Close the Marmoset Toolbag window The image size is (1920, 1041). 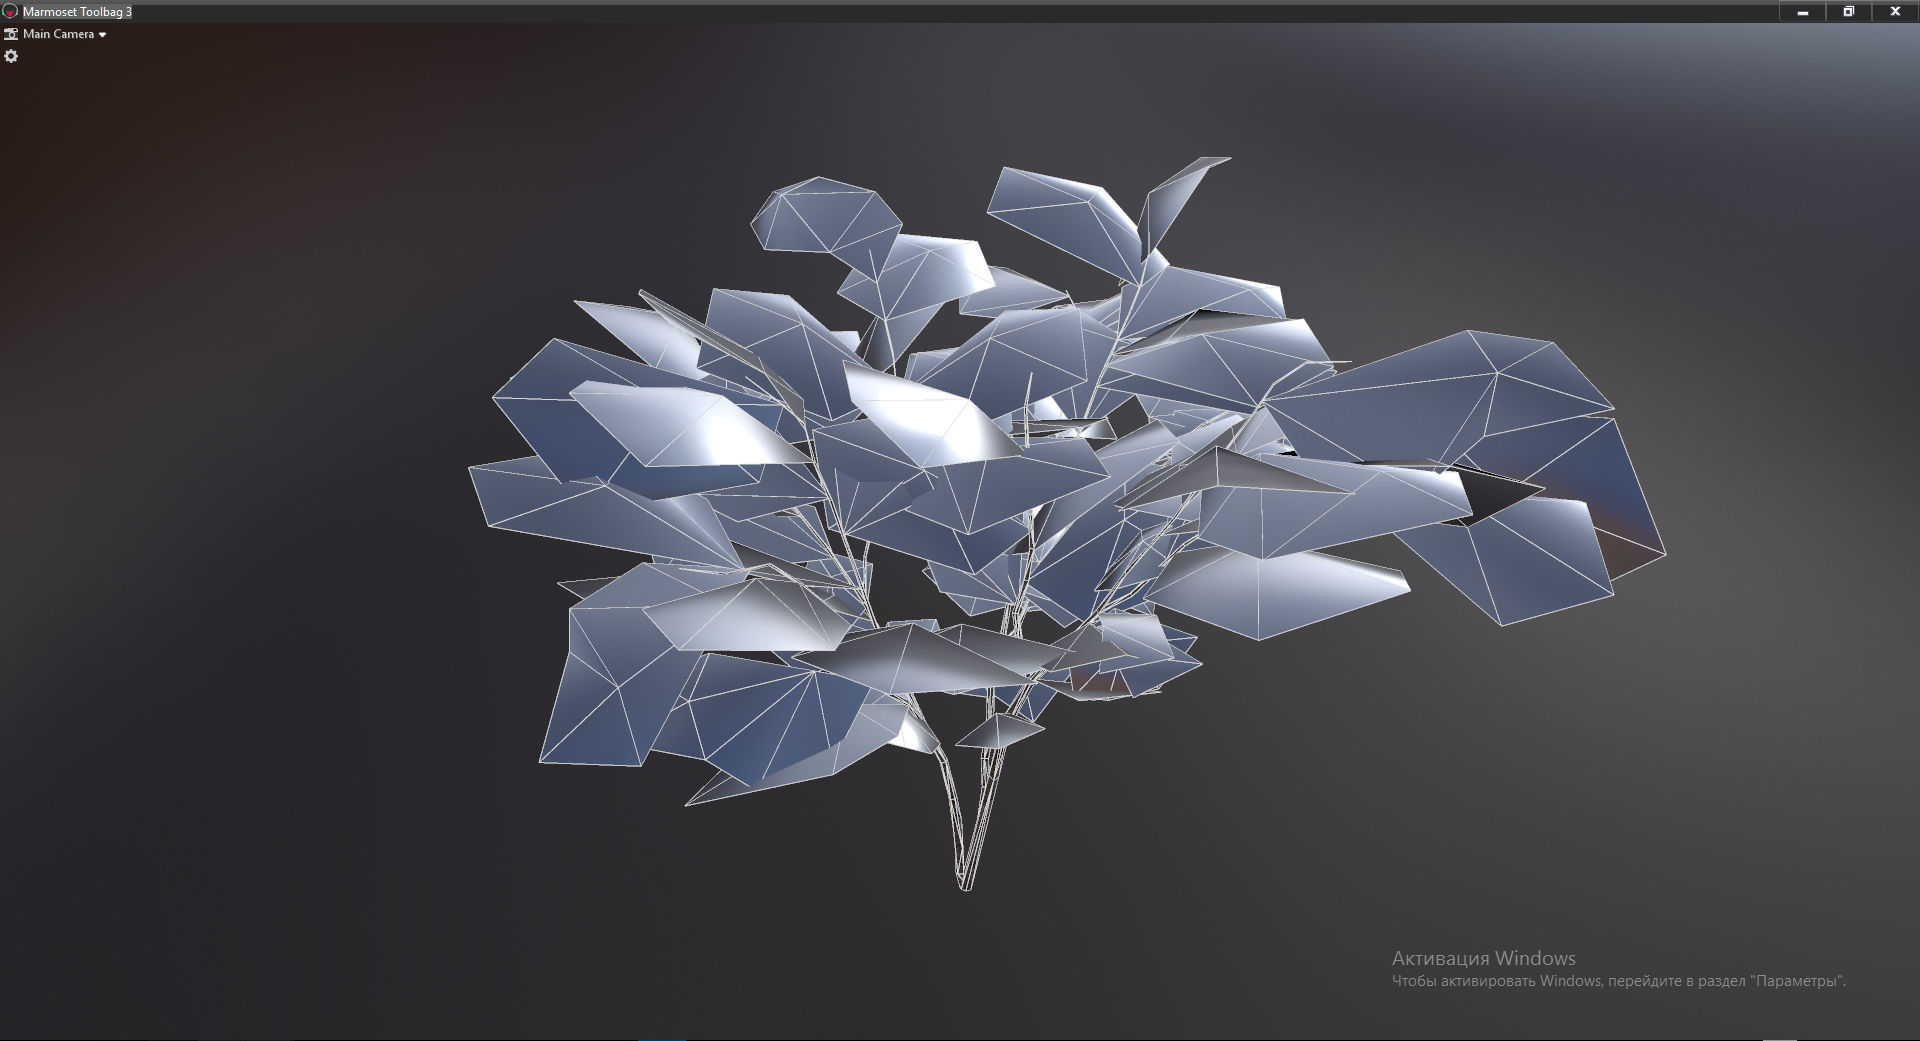point(1895,12)
